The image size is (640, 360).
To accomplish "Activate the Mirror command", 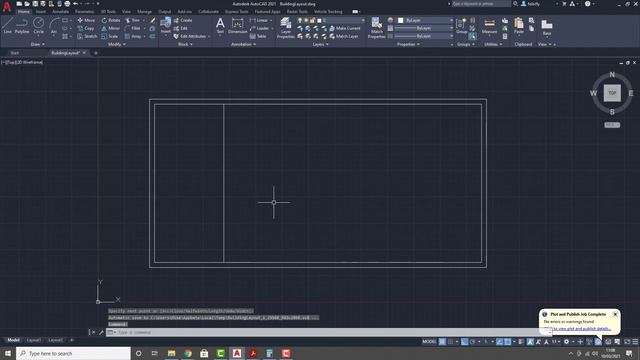I will 111,28.
